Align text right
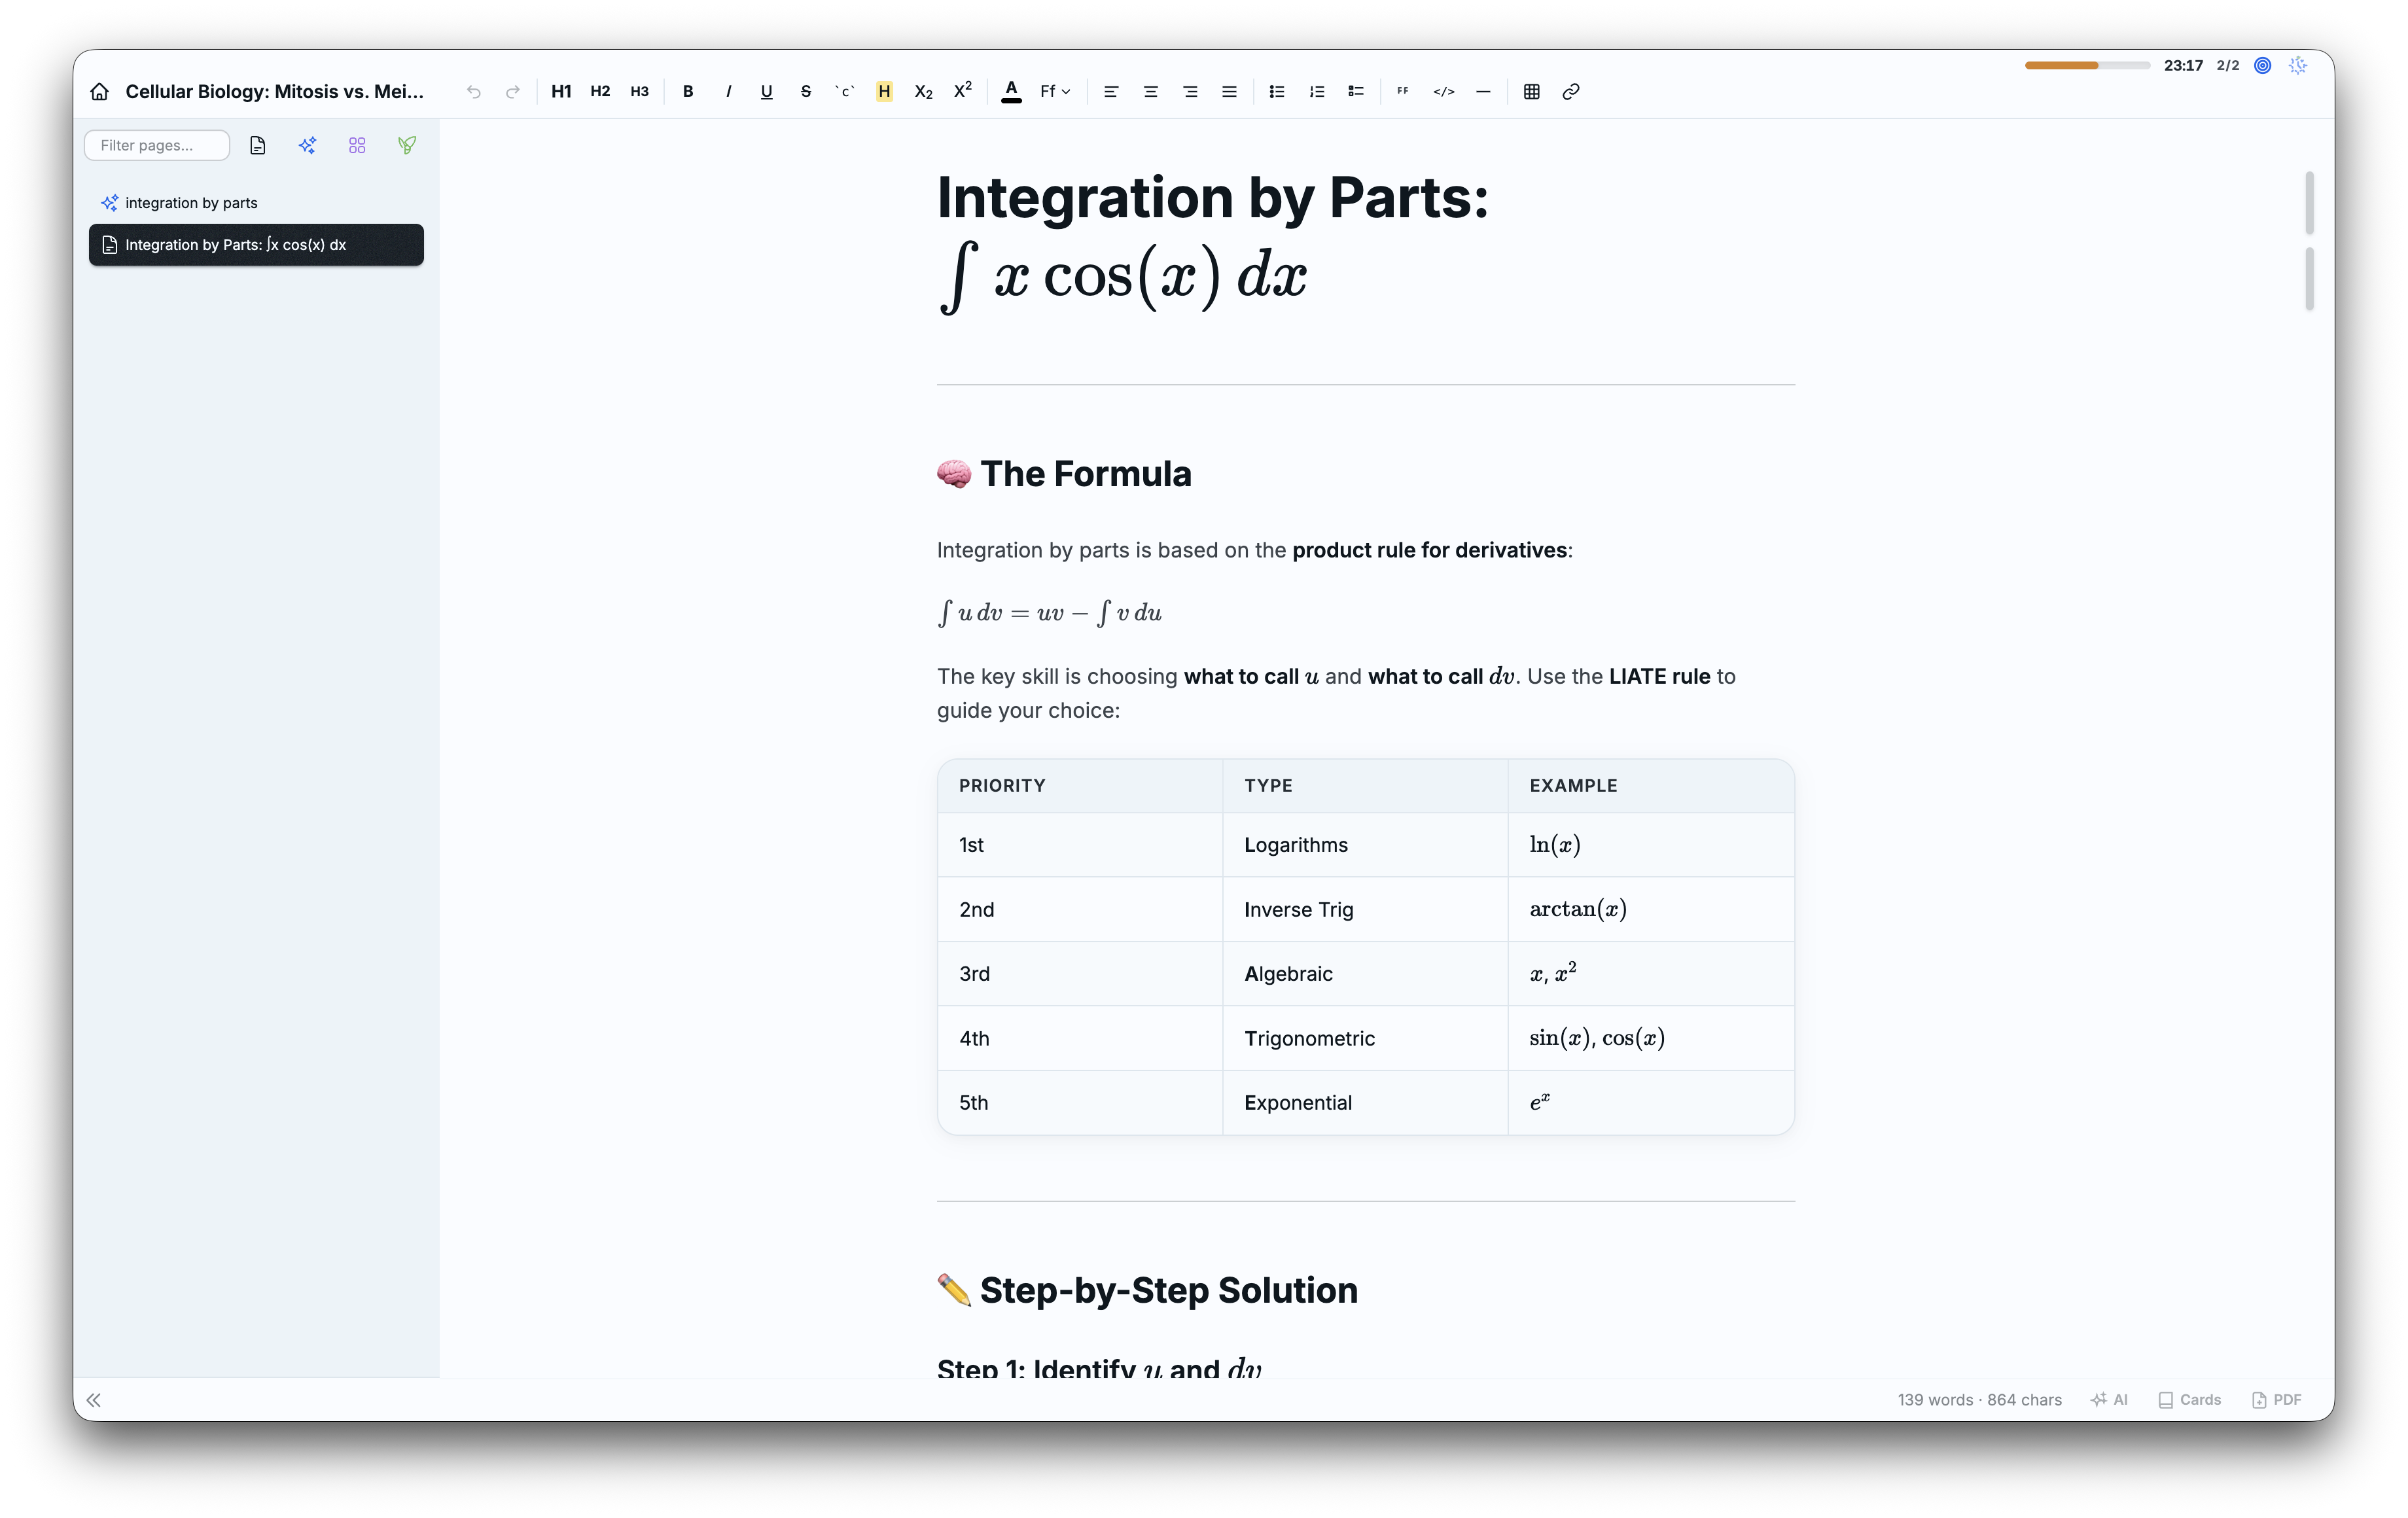The height and width of the screenshot is (1518, 2408). point(1190,91)
